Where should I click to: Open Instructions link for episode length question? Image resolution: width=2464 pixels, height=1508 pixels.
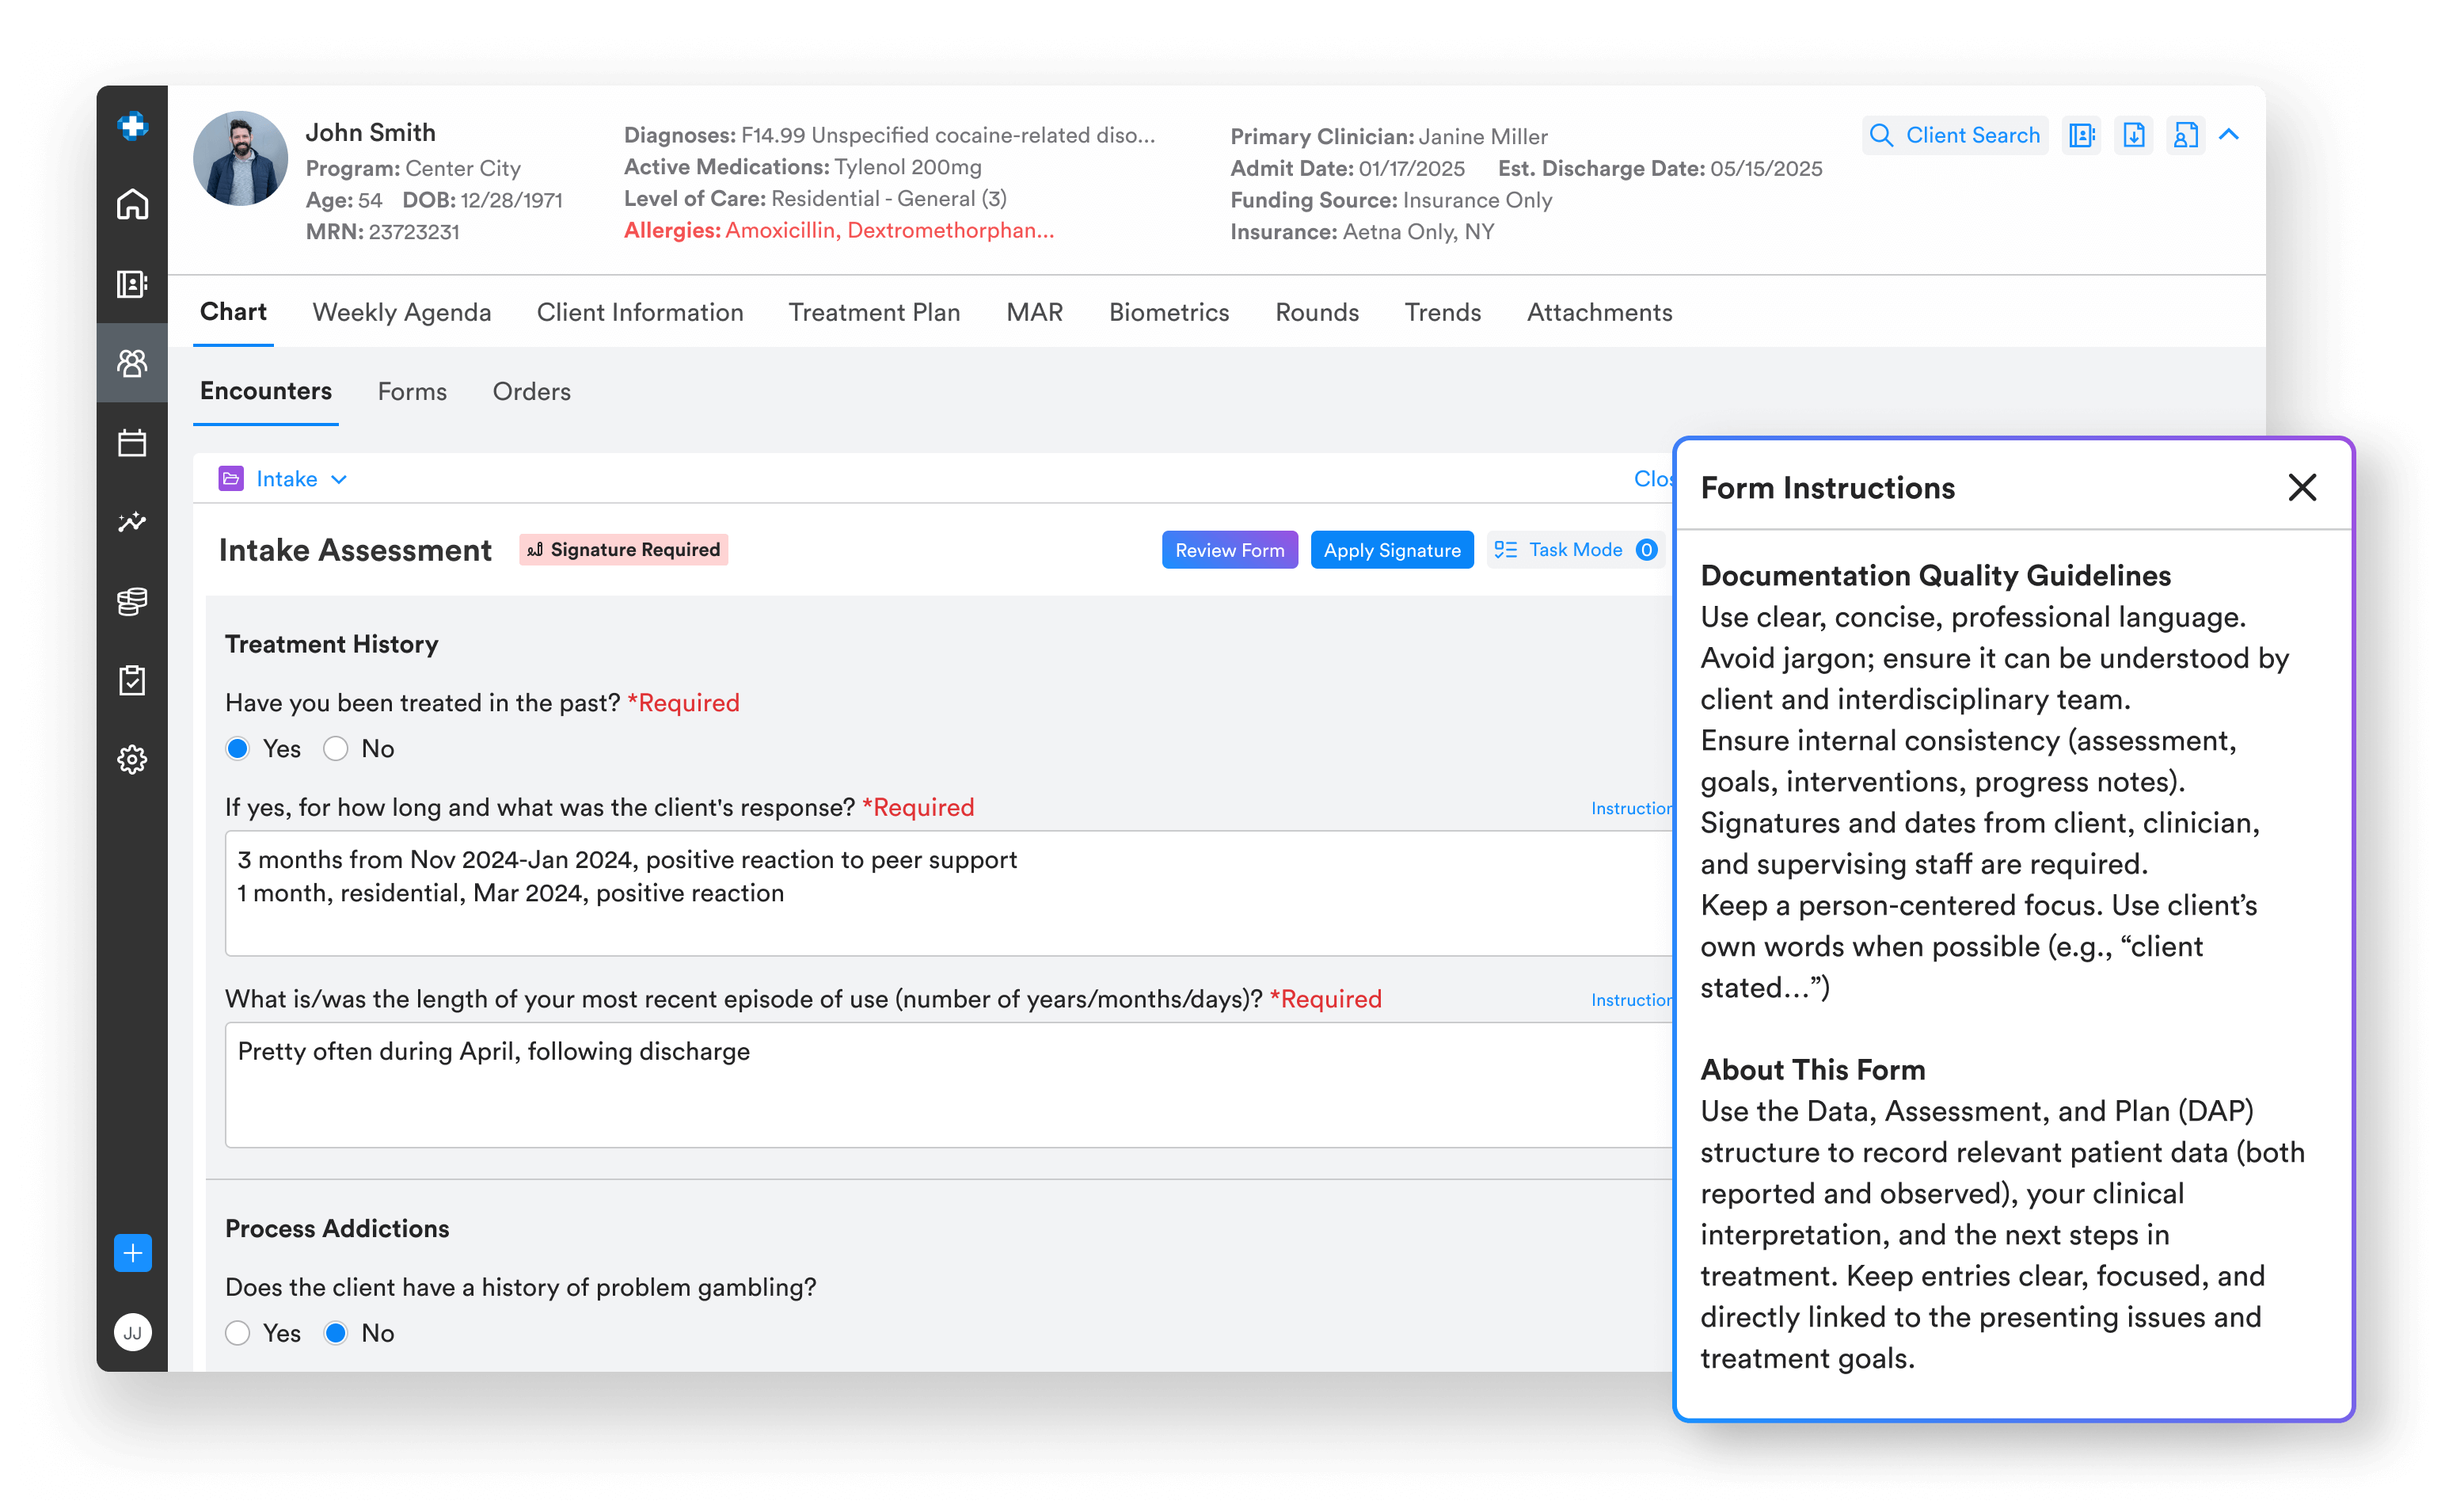click(x=1632, y=1000)
